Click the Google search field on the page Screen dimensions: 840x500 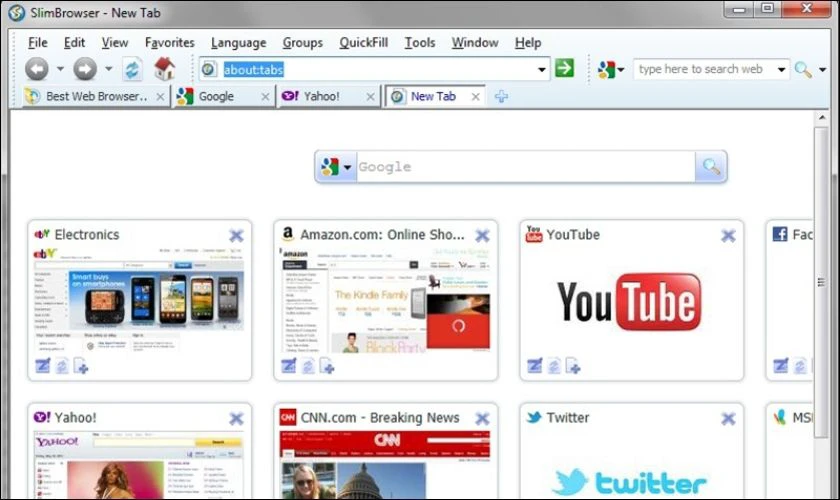[526, 167]
